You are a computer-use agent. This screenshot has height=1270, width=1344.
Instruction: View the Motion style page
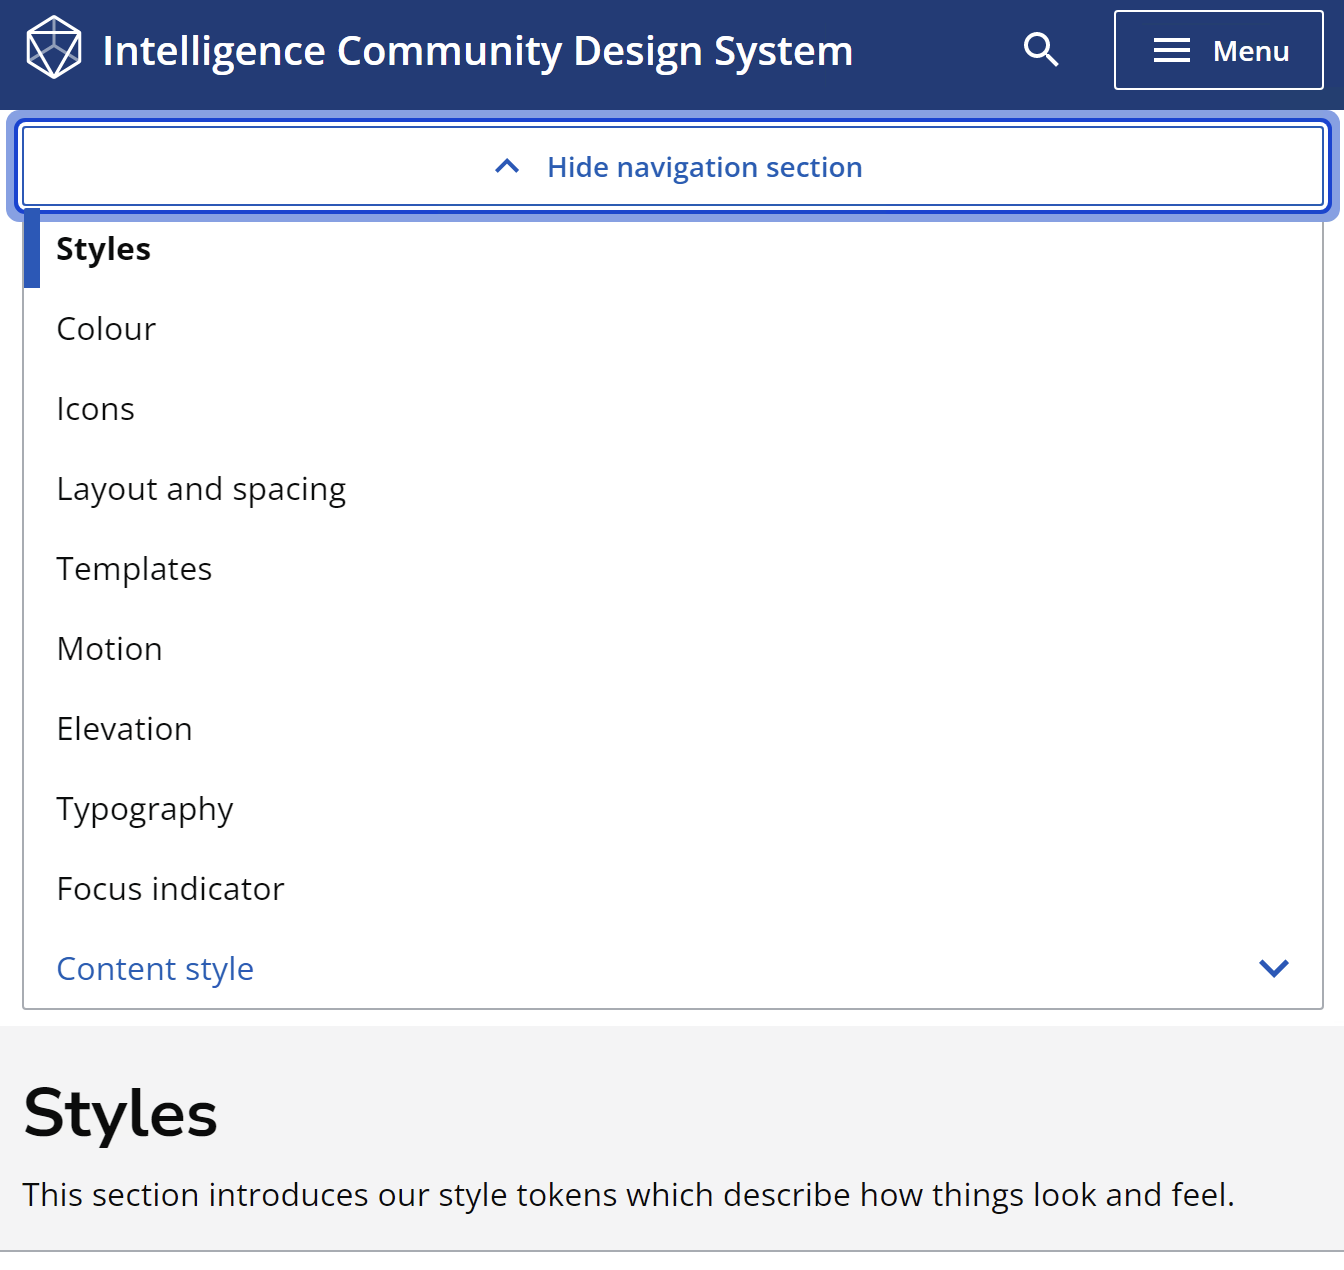[x=109, y=648]
